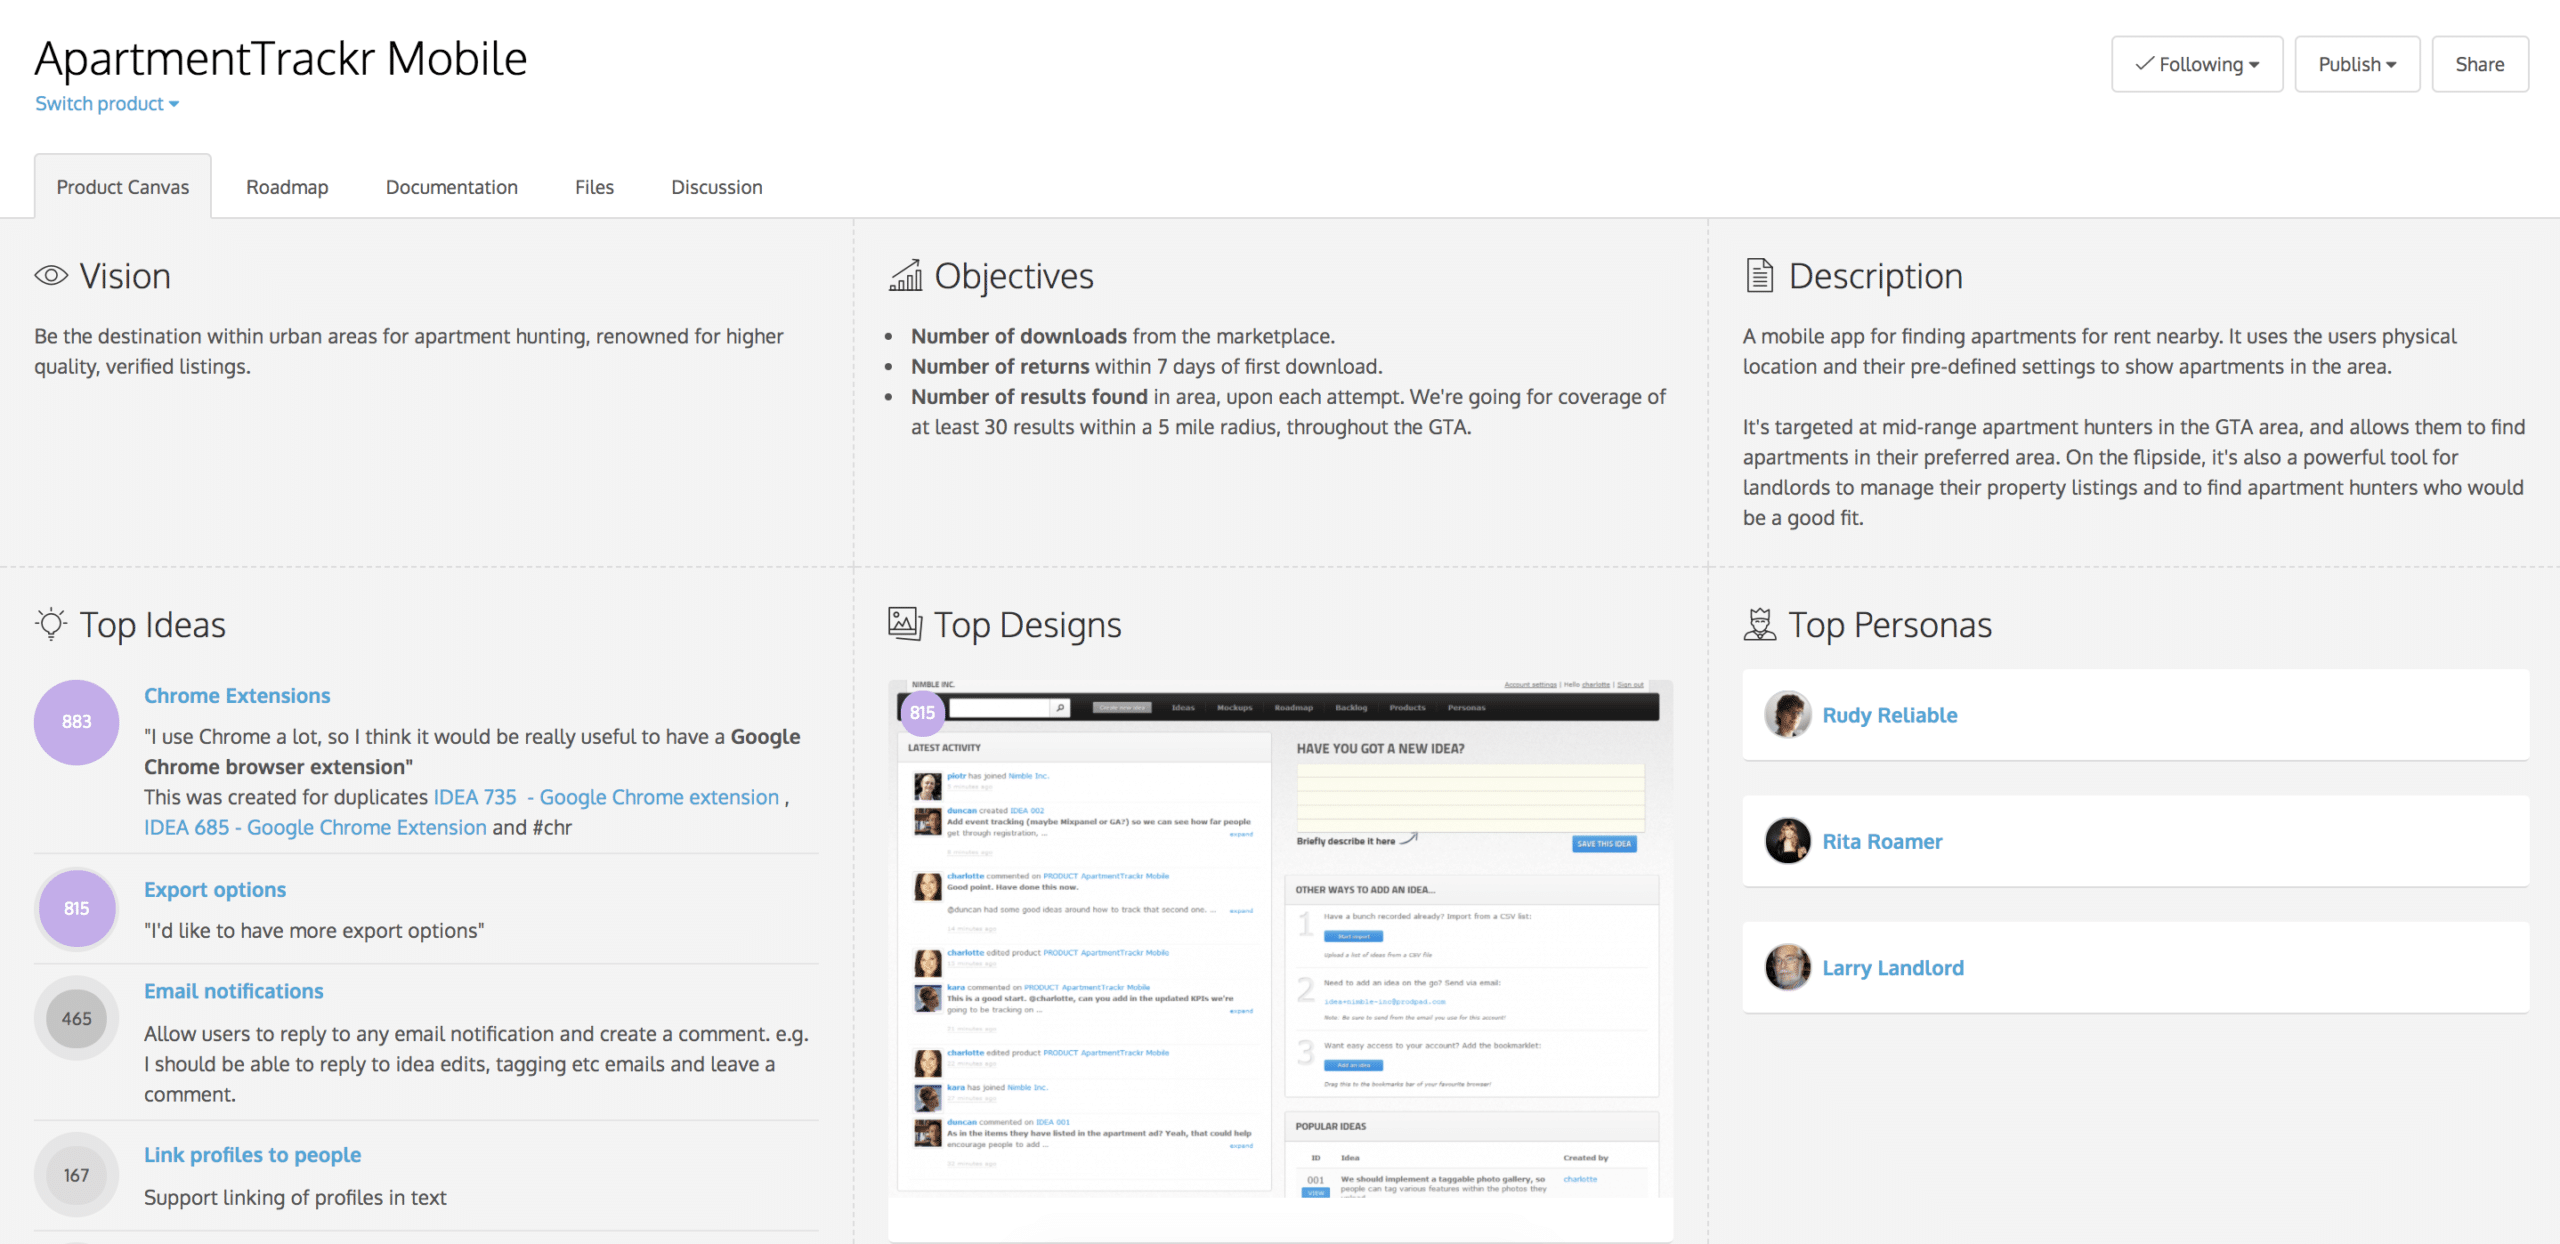This screenshot has width=2560, height=1244.
Task: Follow the IDEA 735 Google Chrome extension link
Action: tap(606, 797)
